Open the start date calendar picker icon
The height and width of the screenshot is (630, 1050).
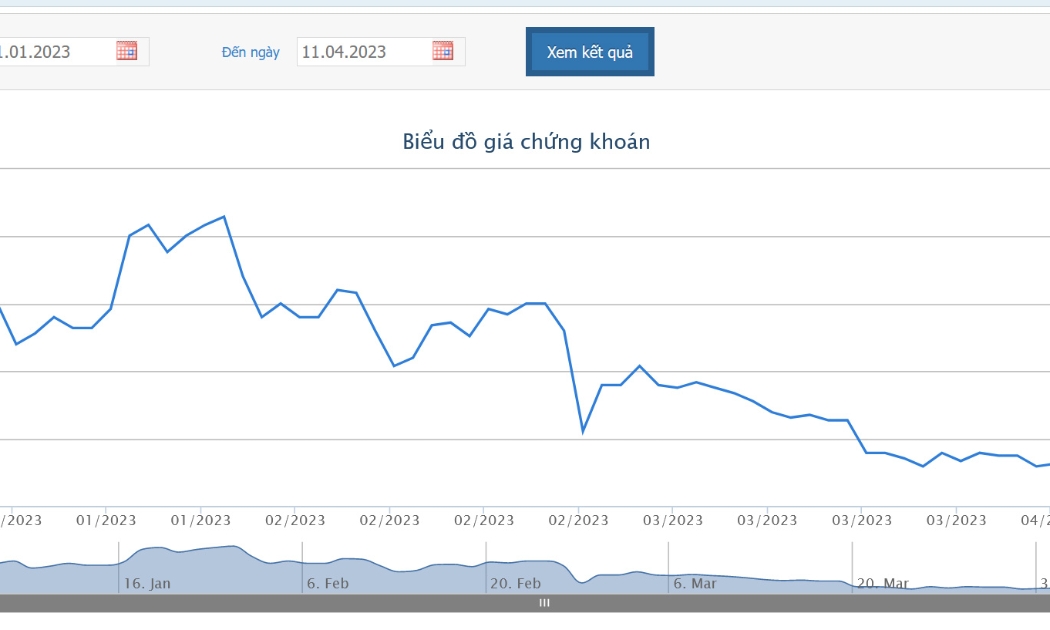tap(127, 51)
